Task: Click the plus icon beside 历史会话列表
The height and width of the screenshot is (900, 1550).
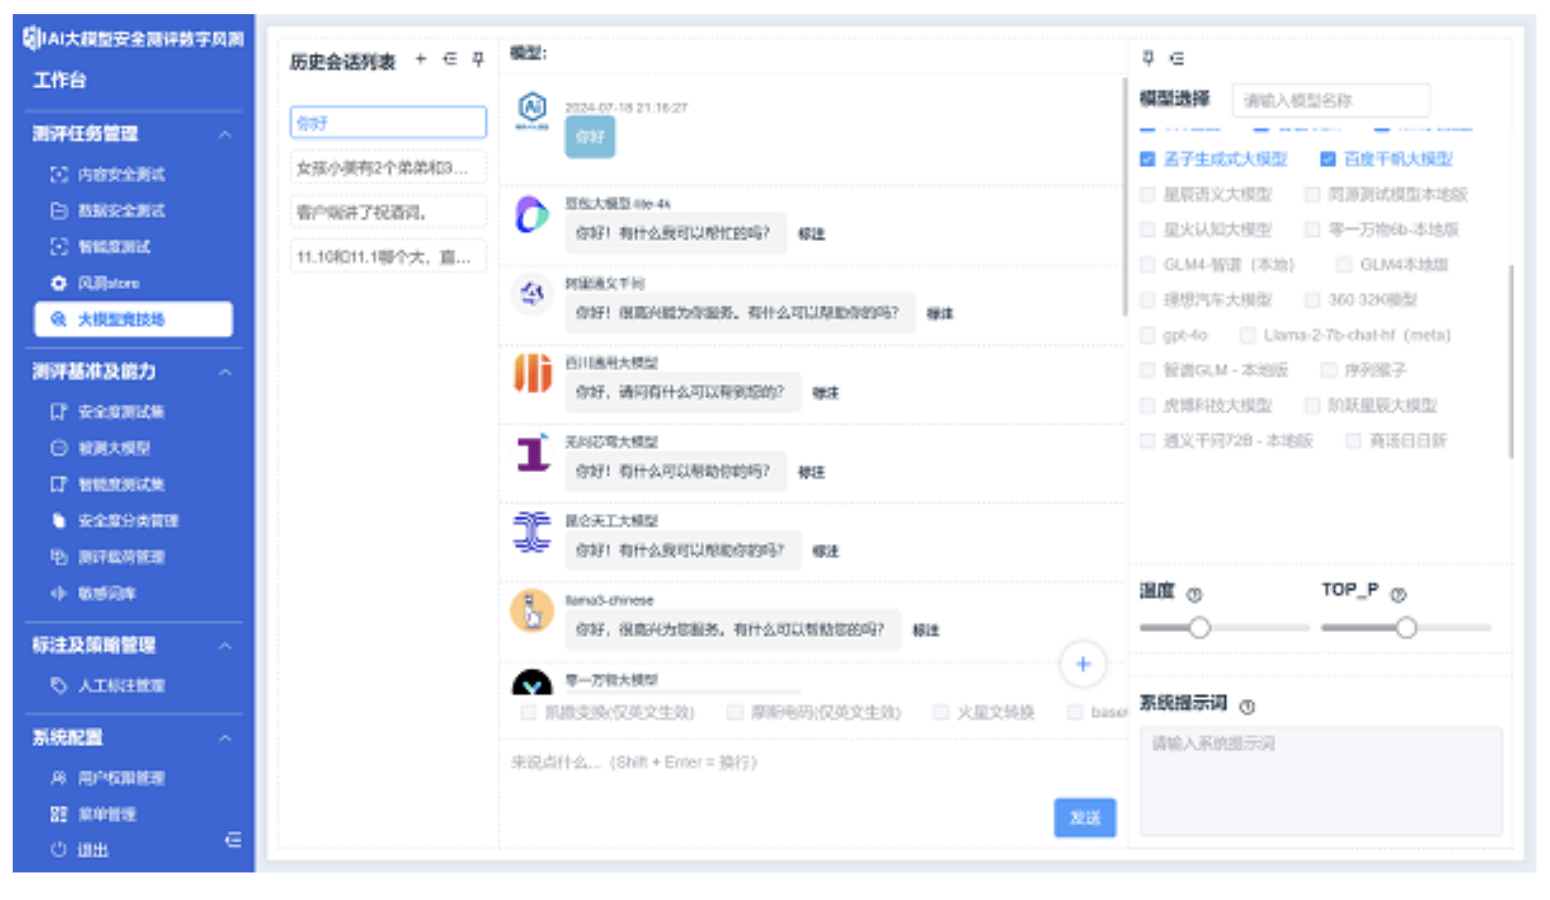Action: coord(421,59)
